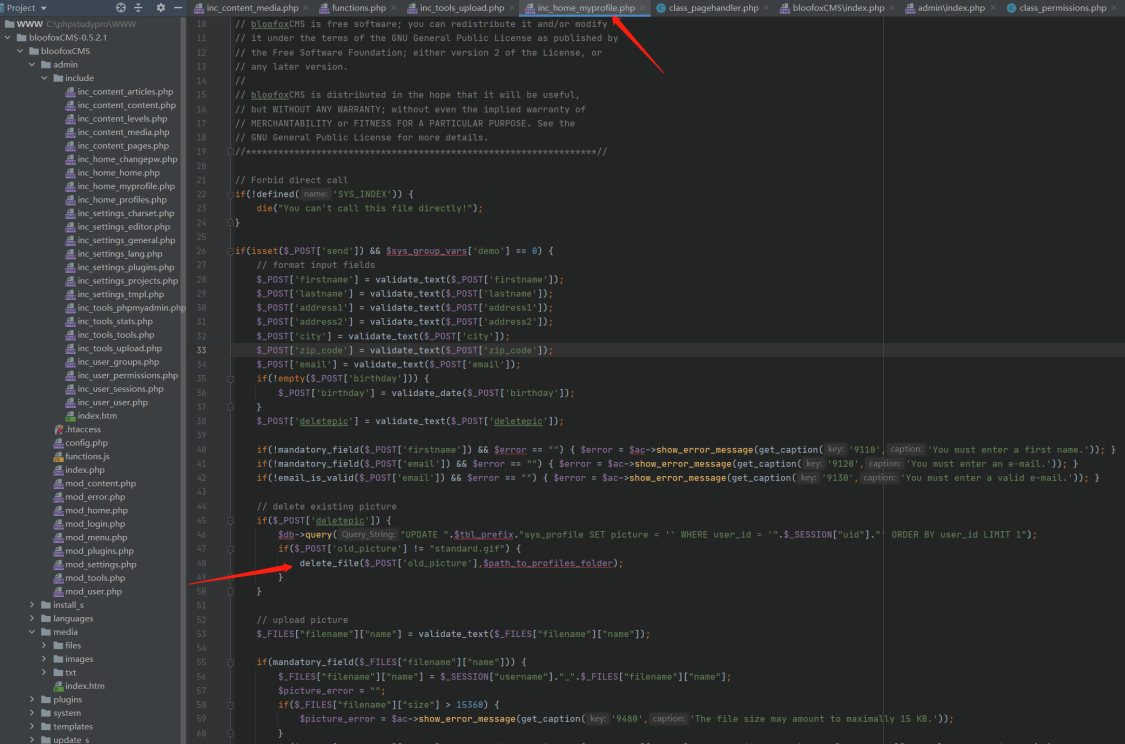Select mod_user.php file icon
1125x744 pixels.
pos(59,592)
